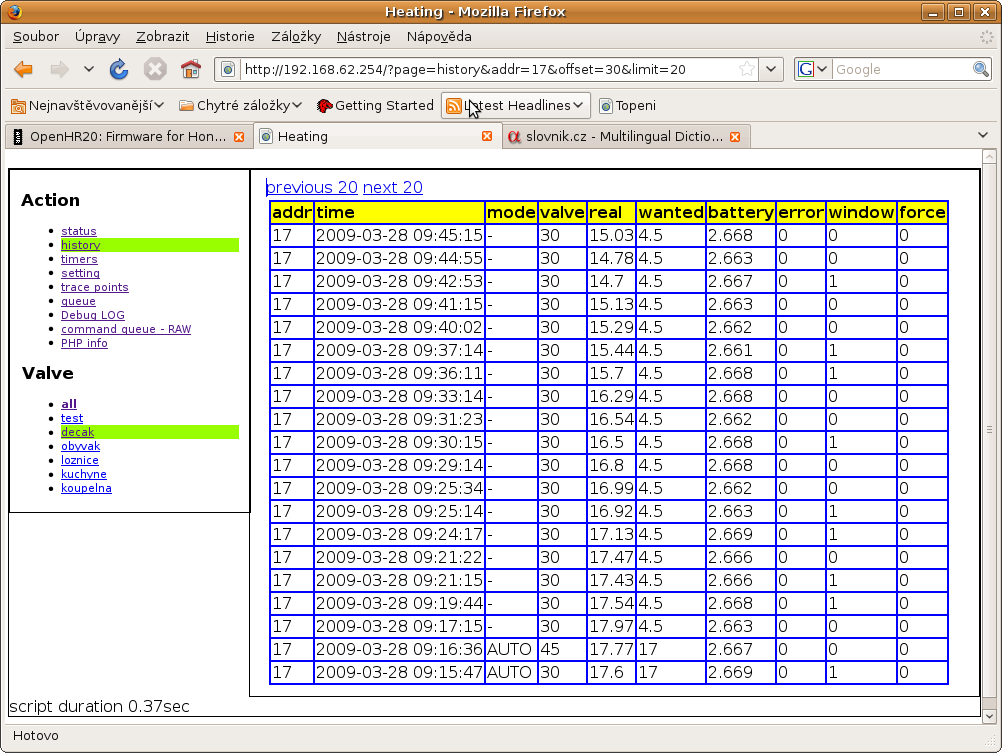This screenshot has width=1002, height=753.
Task: Click the Reload page icon
Action: pyautogui.click(x=119, y=69)
